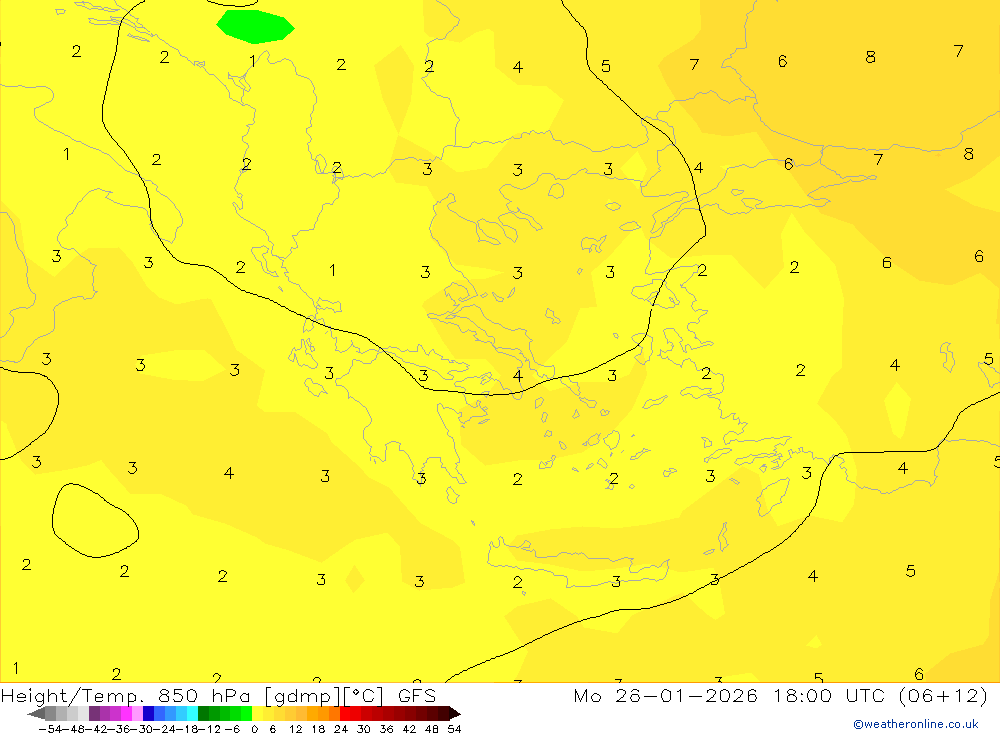The height and width of the screenshot is (733, 1000).
Task: Click the "36" legend scale label
Action: click(386, 729)
